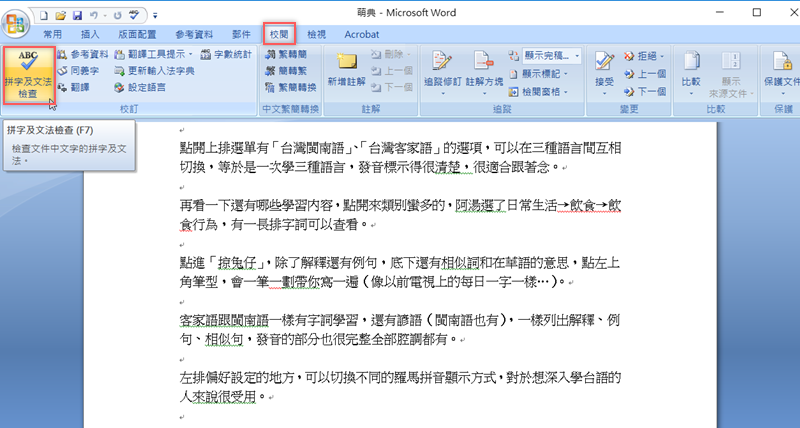
Task: Save document using quick access save icon
Action: pos(78,16)
